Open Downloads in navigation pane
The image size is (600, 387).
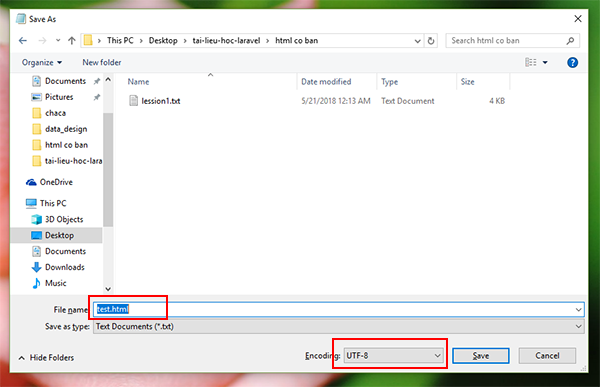[65, 267]
